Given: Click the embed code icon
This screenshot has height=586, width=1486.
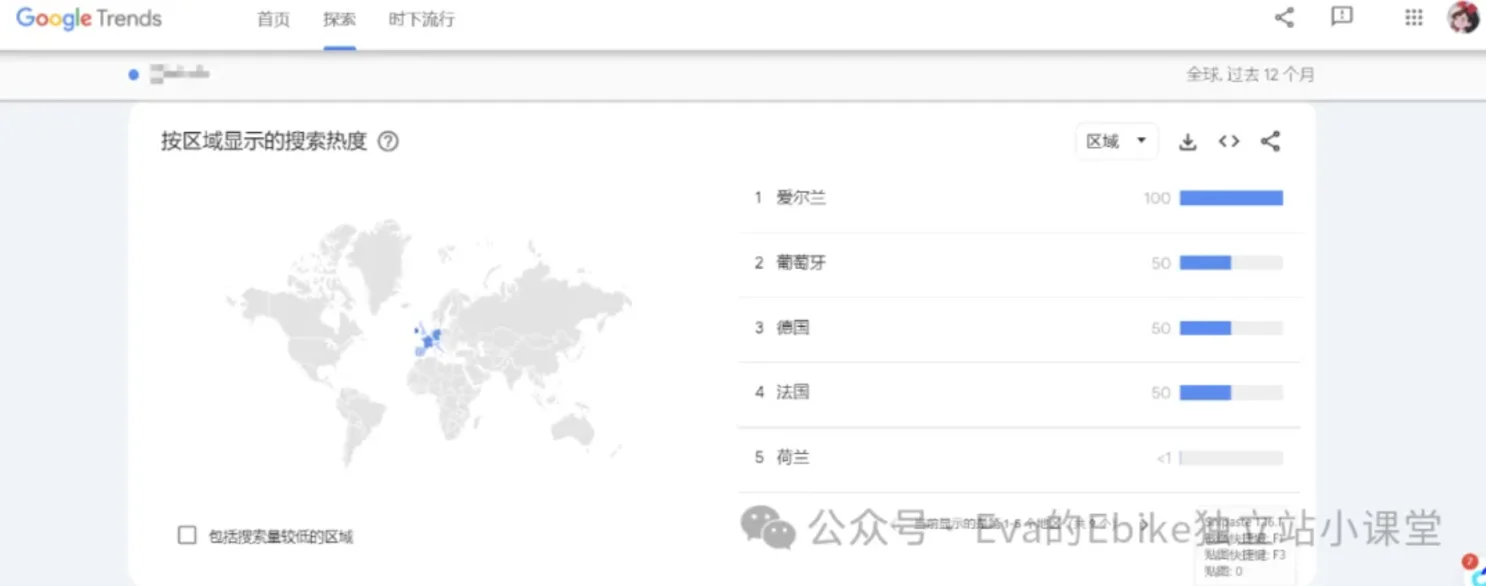Looking at the screenshot, I should coord(1229,142).
